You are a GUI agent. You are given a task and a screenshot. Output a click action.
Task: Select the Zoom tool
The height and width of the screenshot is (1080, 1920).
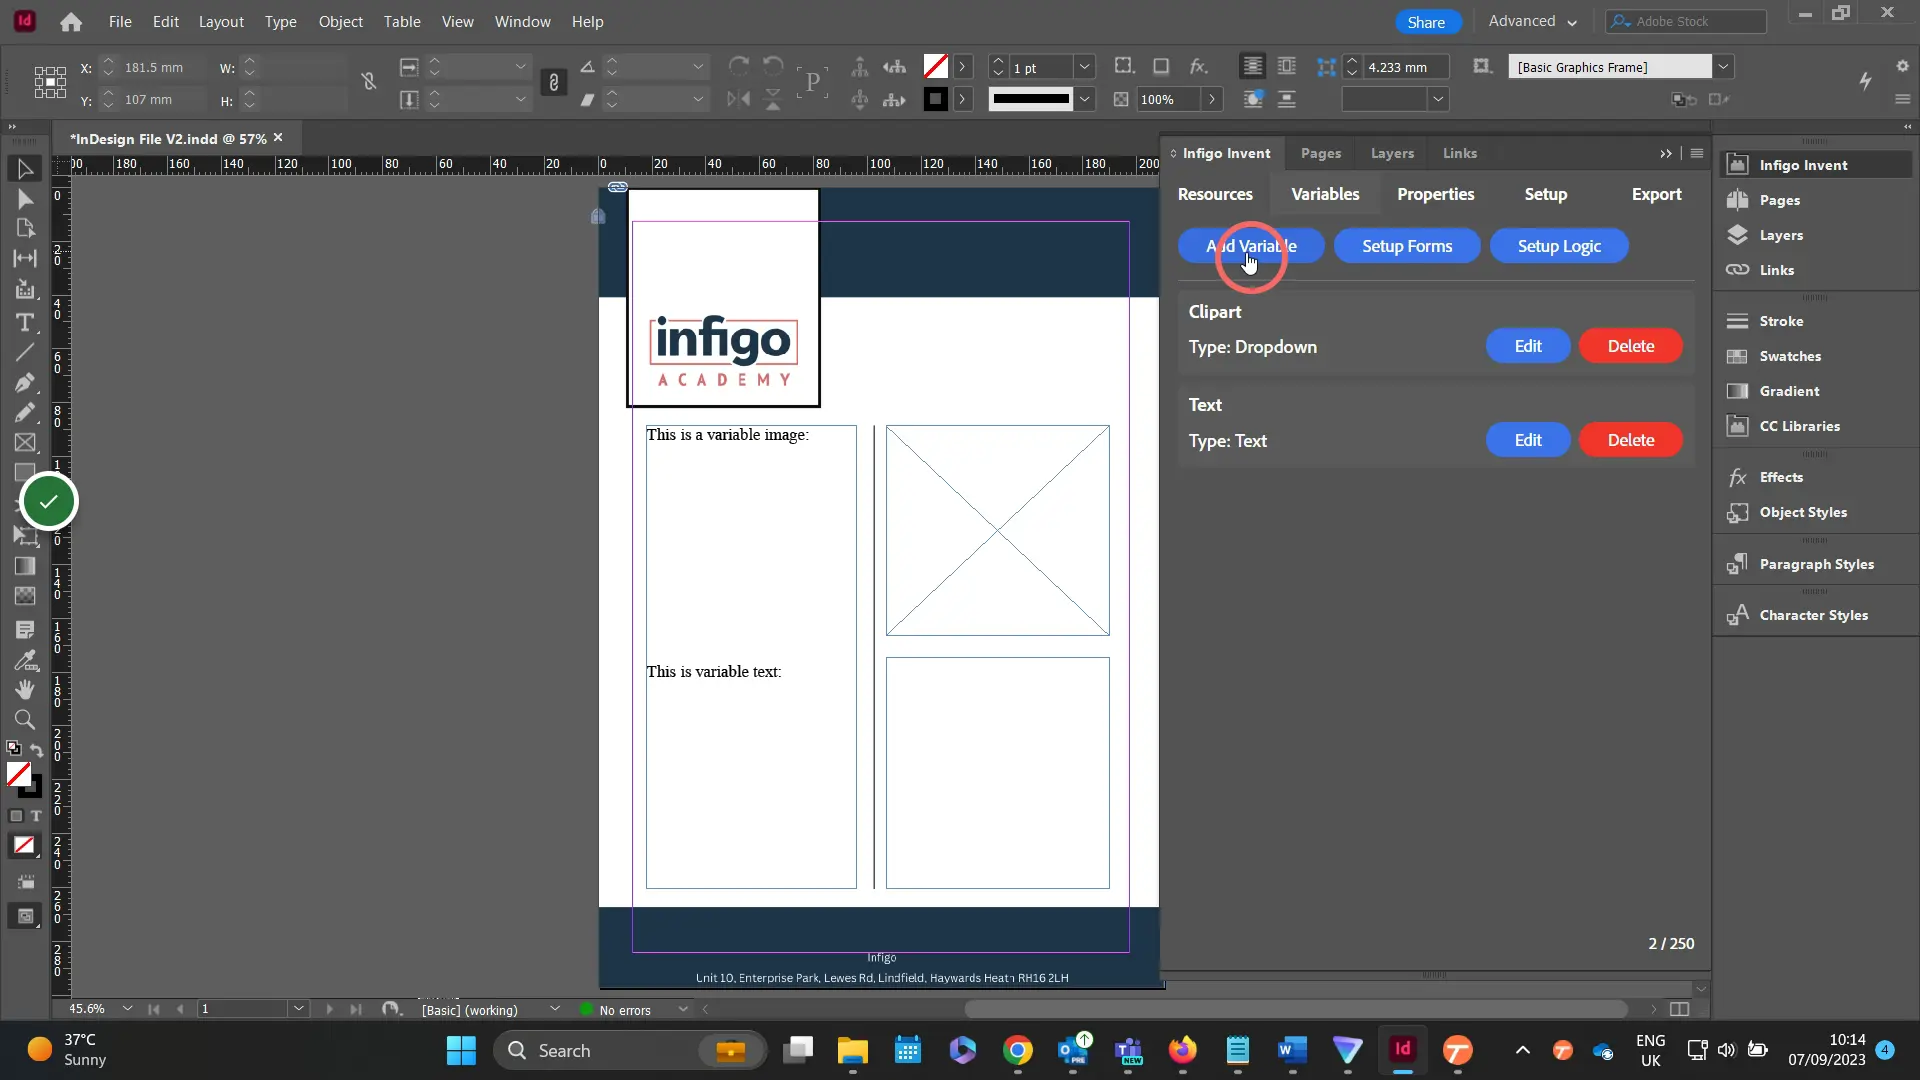[25, 719]
